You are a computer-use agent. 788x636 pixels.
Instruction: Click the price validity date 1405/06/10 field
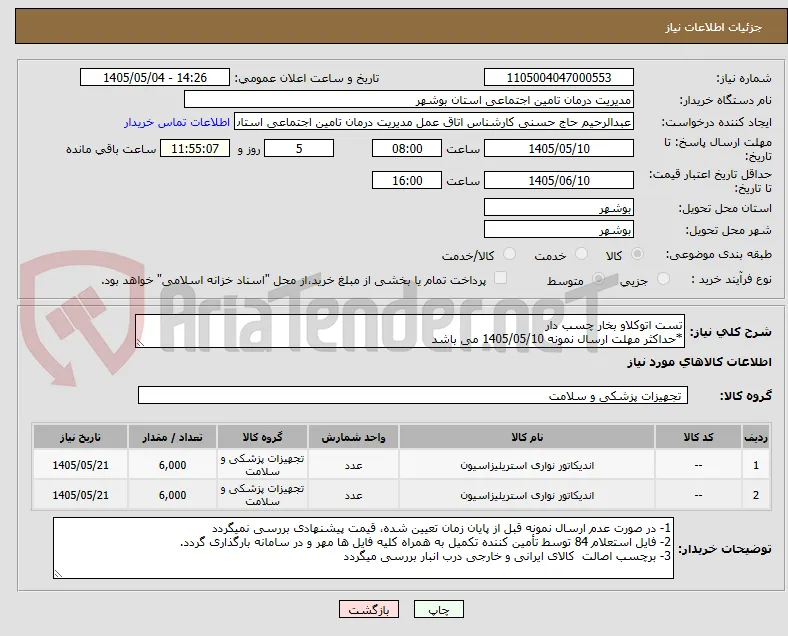[x=559, y=180]
